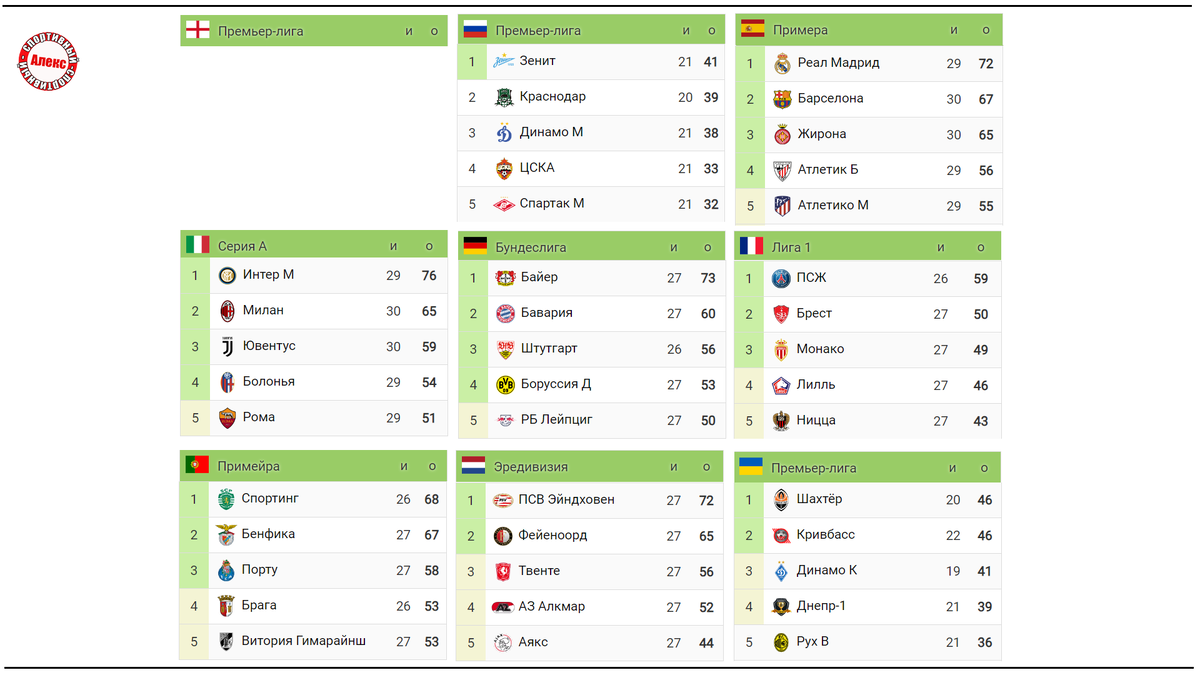Open the Барселона team link
1200x675 pixels.
coord(830,98)
